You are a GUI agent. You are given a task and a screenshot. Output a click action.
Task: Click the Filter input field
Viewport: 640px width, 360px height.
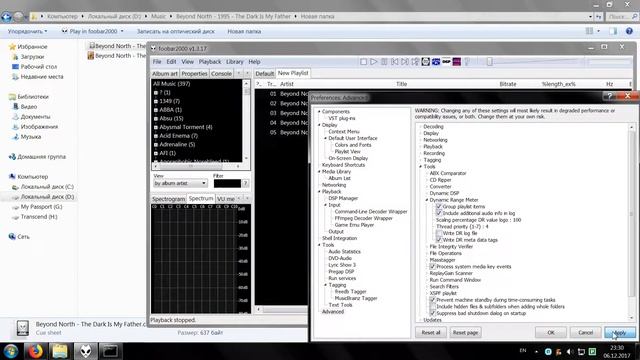coord(227,184)
